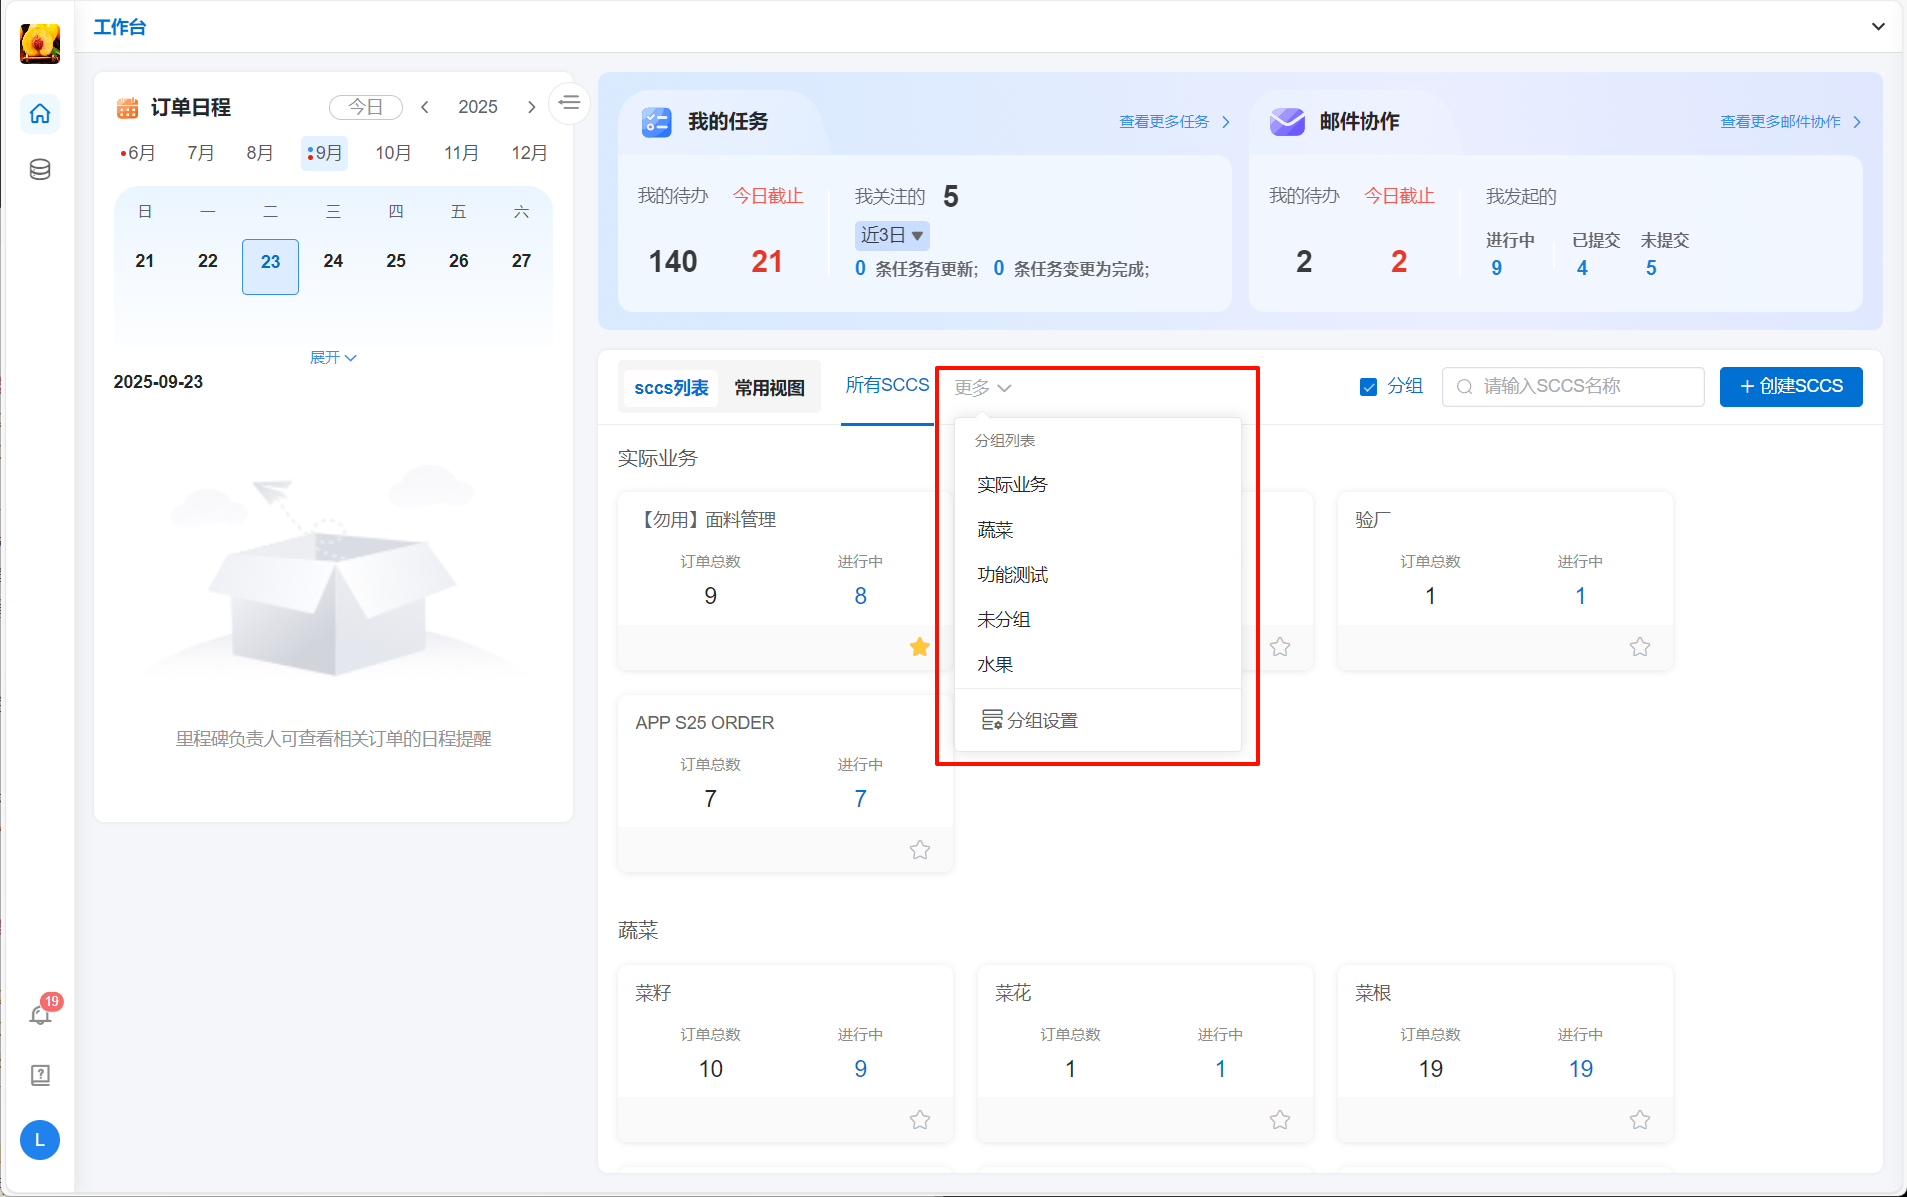Open the database stack sidebar icon

point(40,169)
